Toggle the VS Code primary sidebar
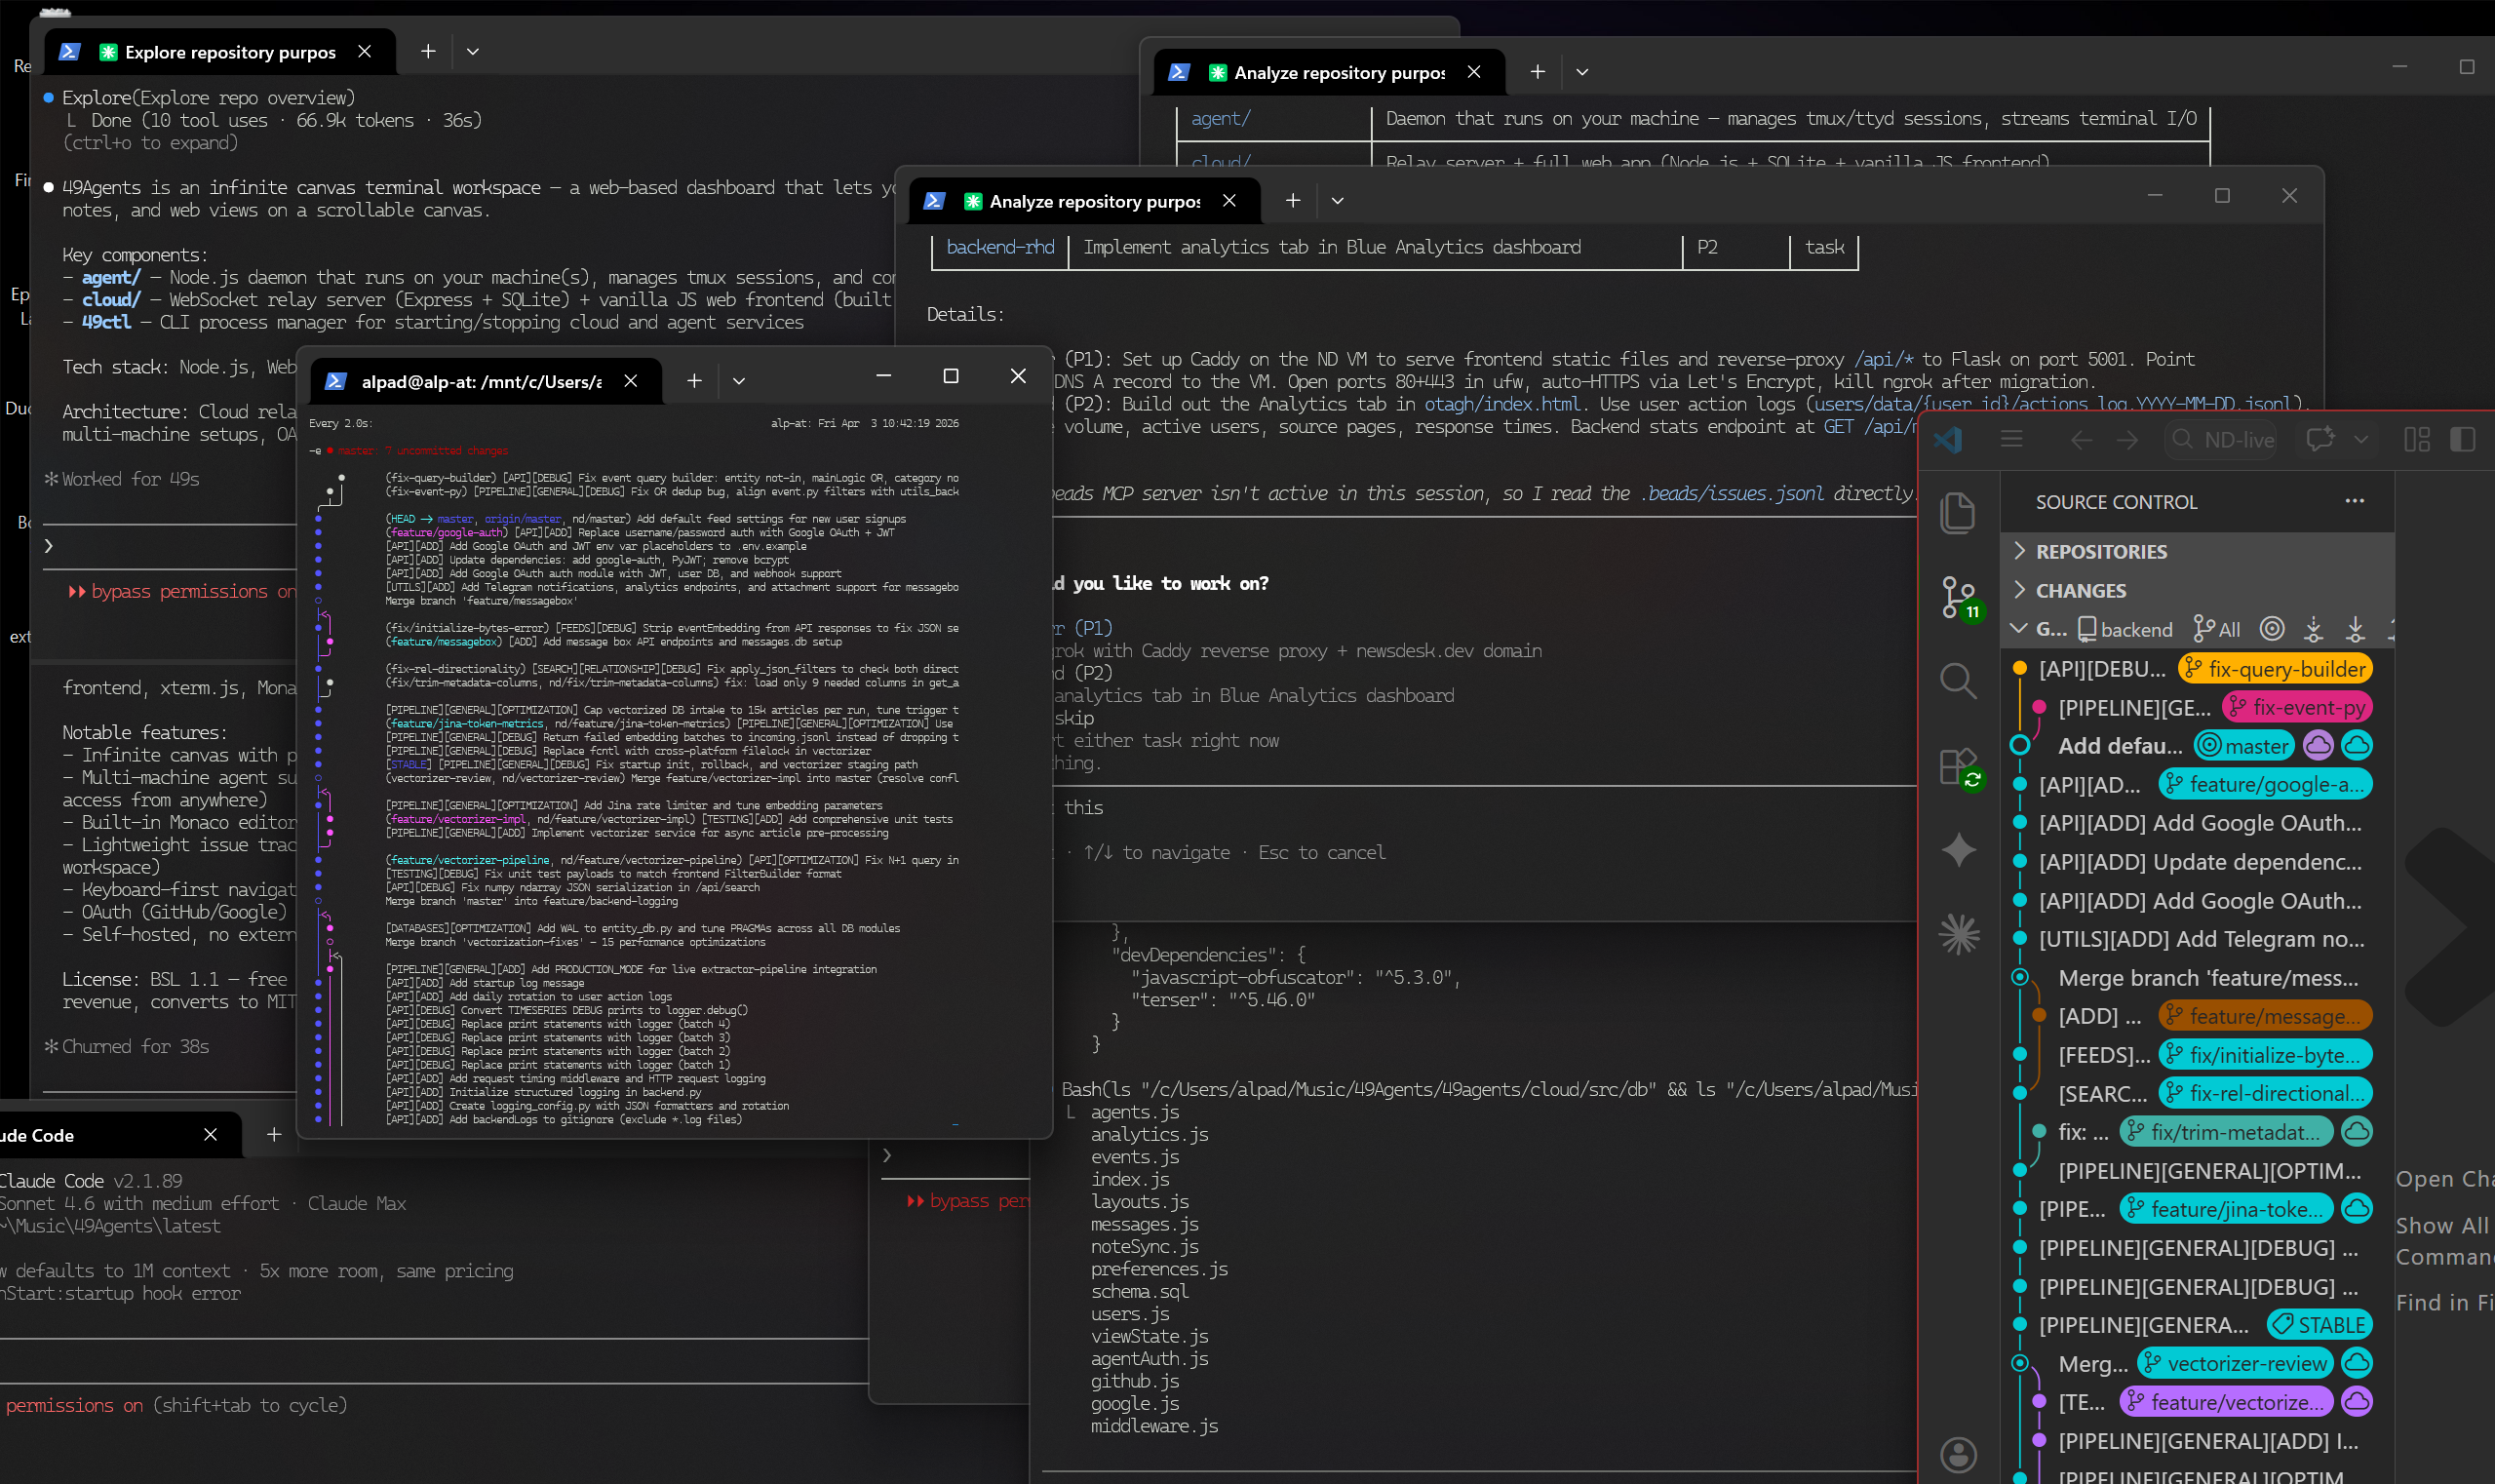The image size is (2495, 1484). 2463,439
